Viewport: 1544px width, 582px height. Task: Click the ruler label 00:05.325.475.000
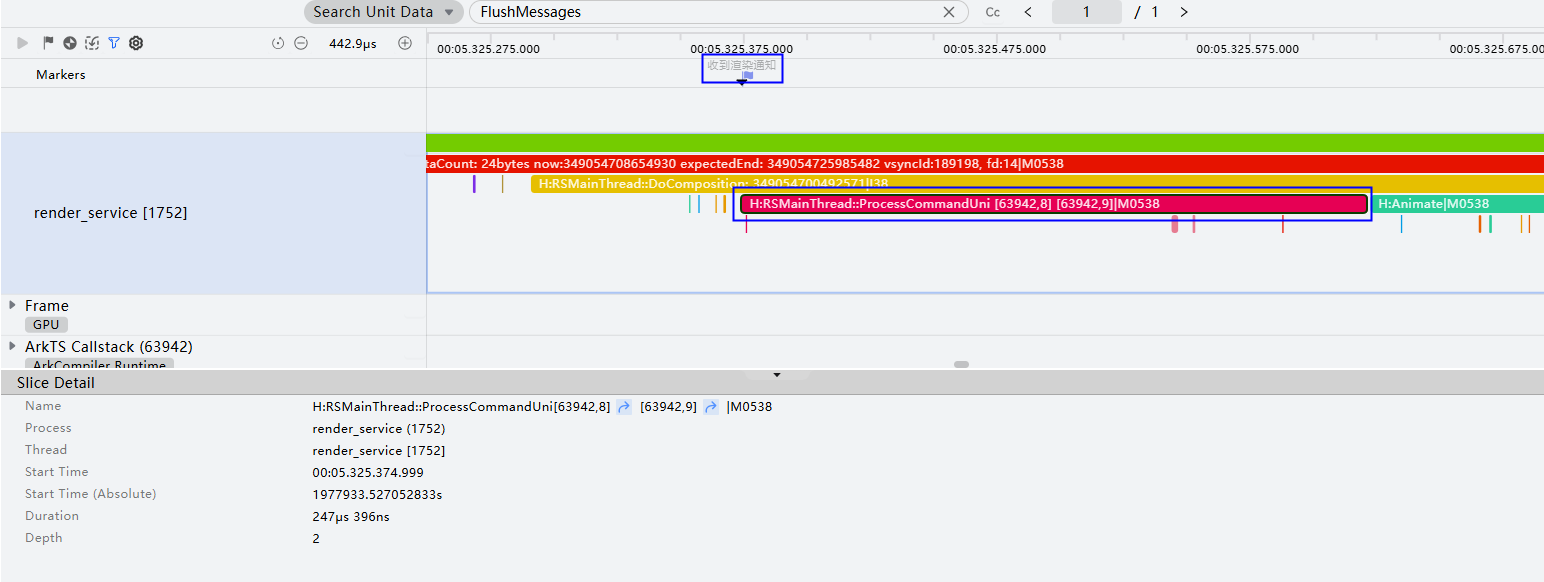pyautogui.click(x=995, y=48)
